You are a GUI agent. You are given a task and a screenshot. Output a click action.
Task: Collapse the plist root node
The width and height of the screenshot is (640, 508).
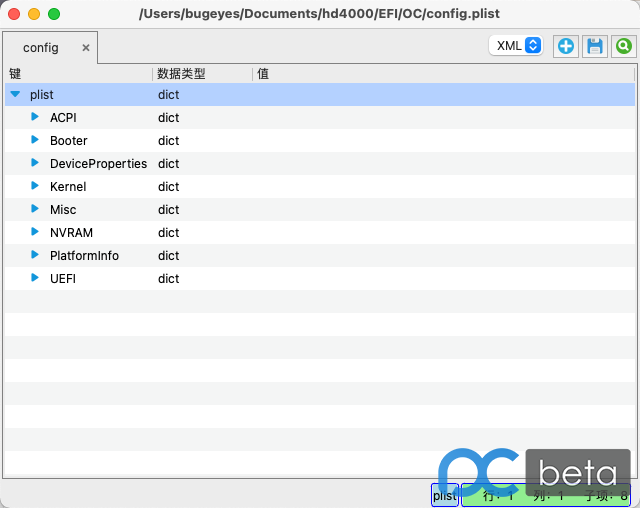click(x=15, y=94)
